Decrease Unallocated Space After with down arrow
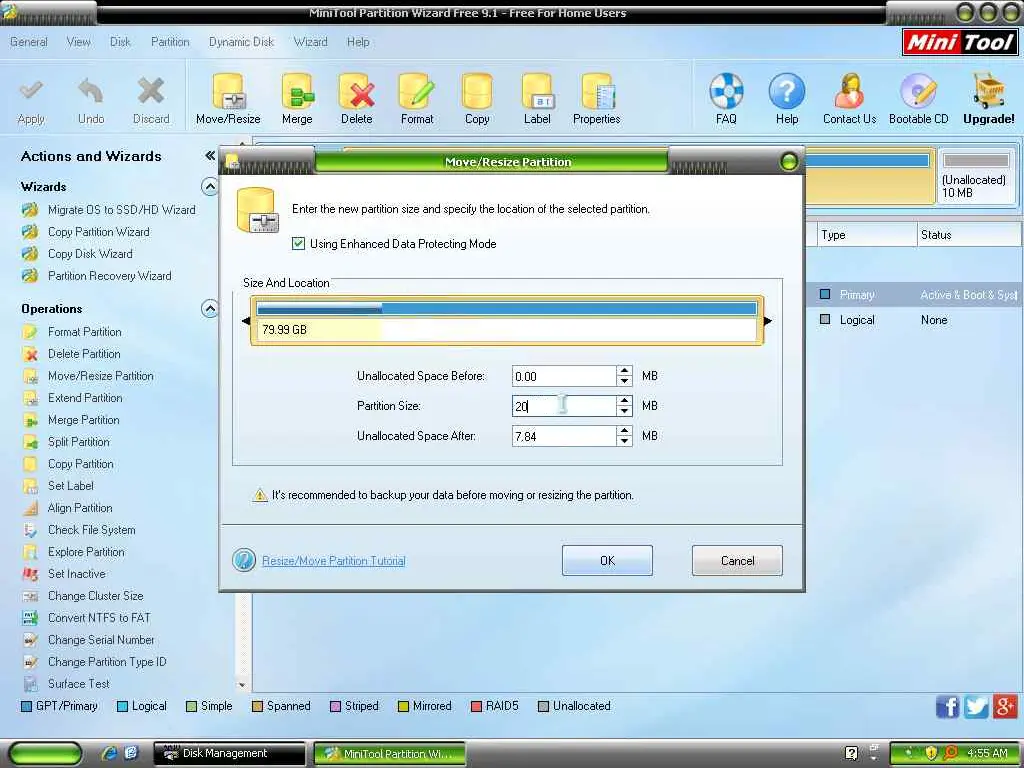1024x768 pixels. (624, 441)
